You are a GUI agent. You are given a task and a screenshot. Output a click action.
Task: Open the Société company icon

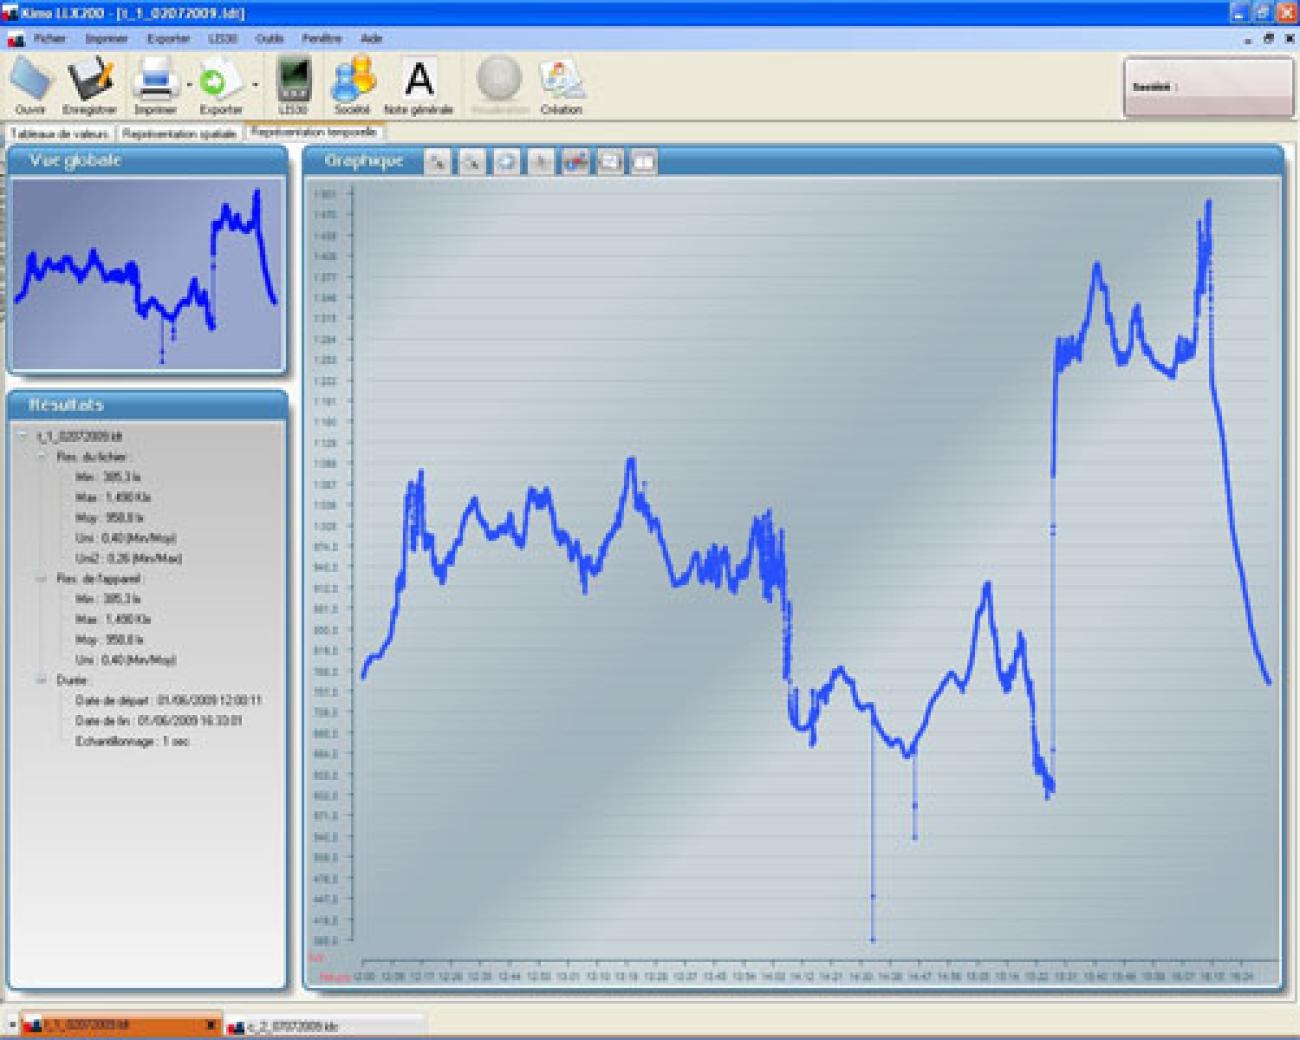pyautogui.click(x=353, y=80)
